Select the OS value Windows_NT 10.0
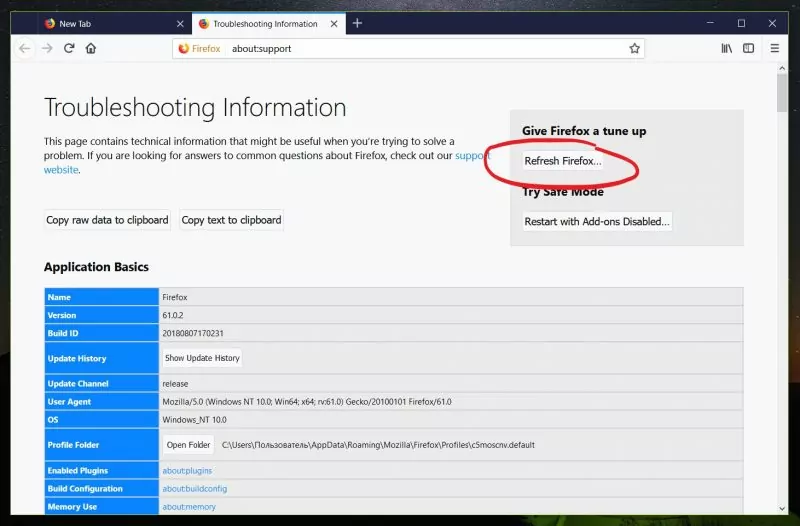The height and width of the screenshot is (526, 800). tap(194, 420)
